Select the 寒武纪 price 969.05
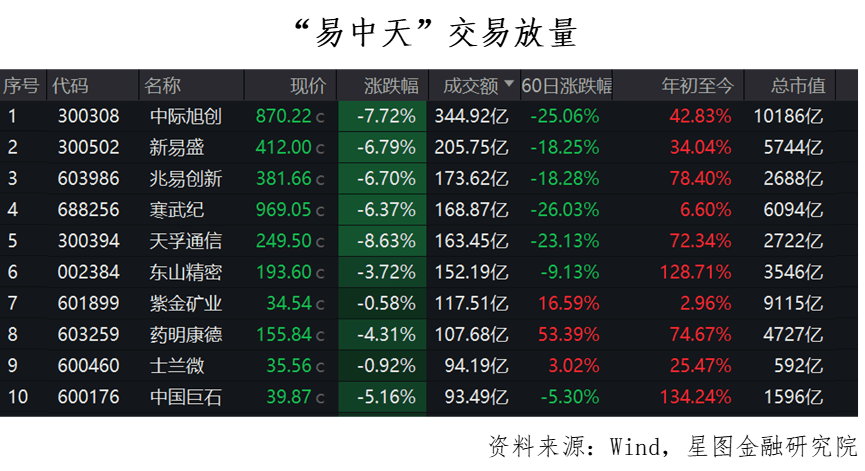The width and height of the screenshot is (865, 471). [x=284, y=210]
